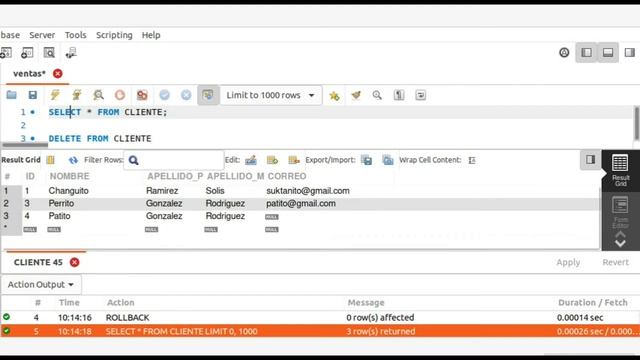Screen dimensions: 640x360
Task: Select the Perrito name cell
Action: click(x=61, y=203)
